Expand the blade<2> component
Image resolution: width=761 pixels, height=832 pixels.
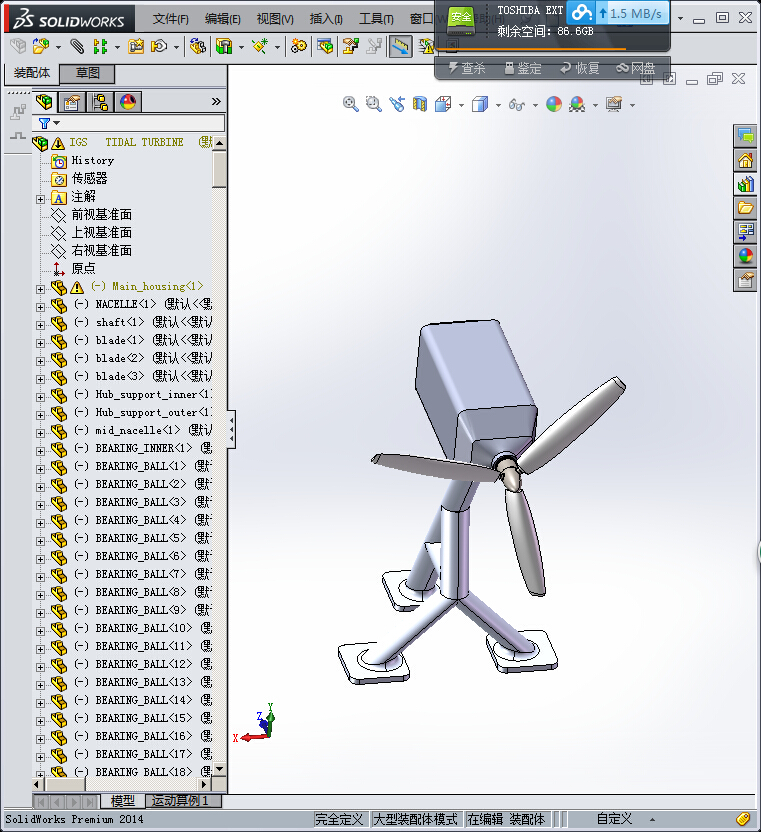click(40, 361)
